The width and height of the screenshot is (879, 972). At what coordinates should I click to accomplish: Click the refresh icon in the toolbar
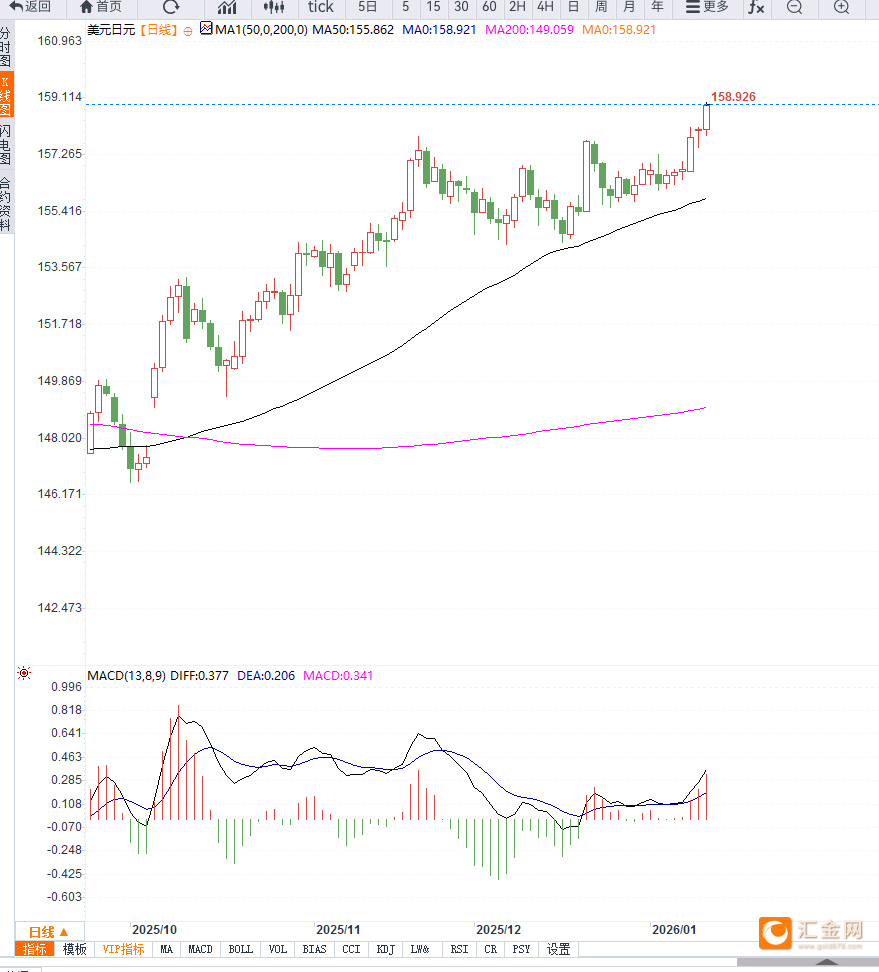tap(171, 7)
